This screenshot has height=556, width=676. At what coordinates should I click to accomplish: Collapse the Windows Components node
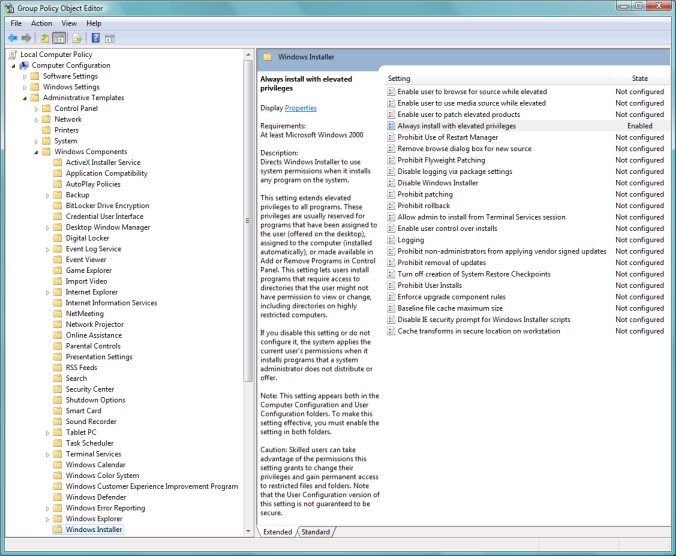click(36, 152)
